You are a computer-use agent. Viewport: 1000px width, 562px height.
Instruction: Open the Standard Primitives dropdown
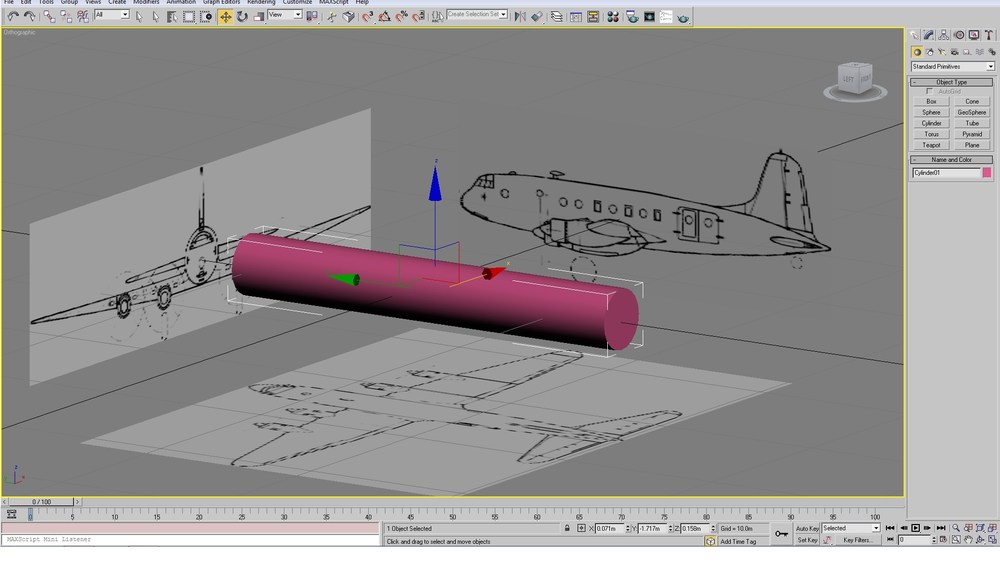[952, 66]
